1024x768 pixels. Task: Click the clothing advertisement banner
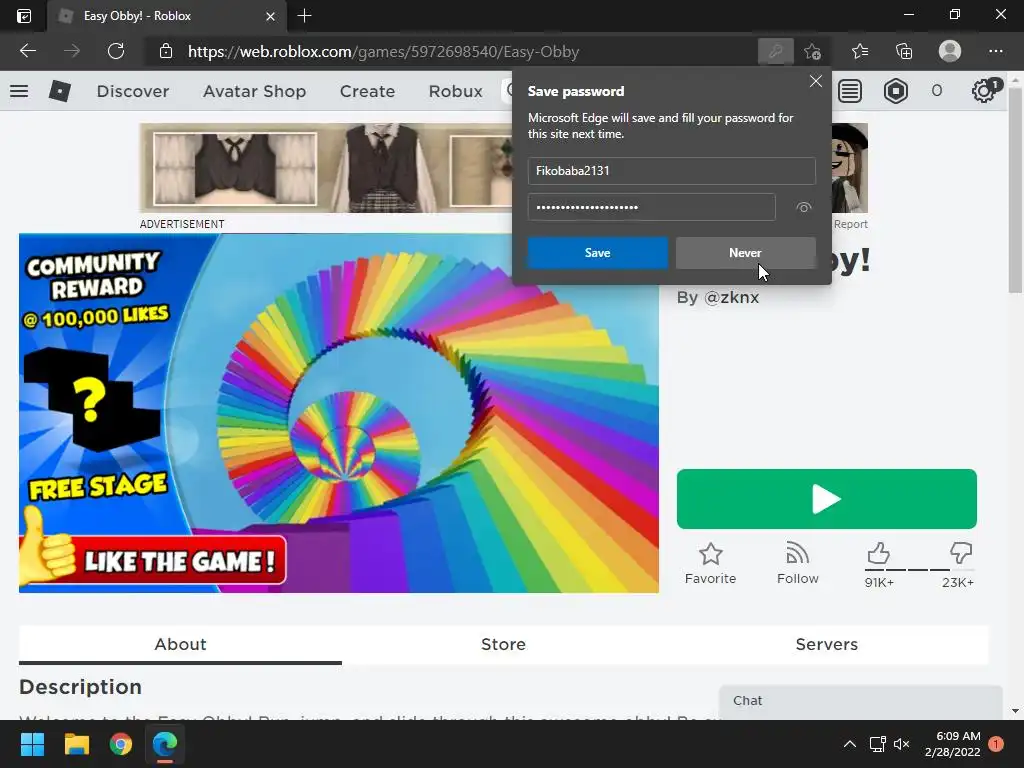[327, 168]
